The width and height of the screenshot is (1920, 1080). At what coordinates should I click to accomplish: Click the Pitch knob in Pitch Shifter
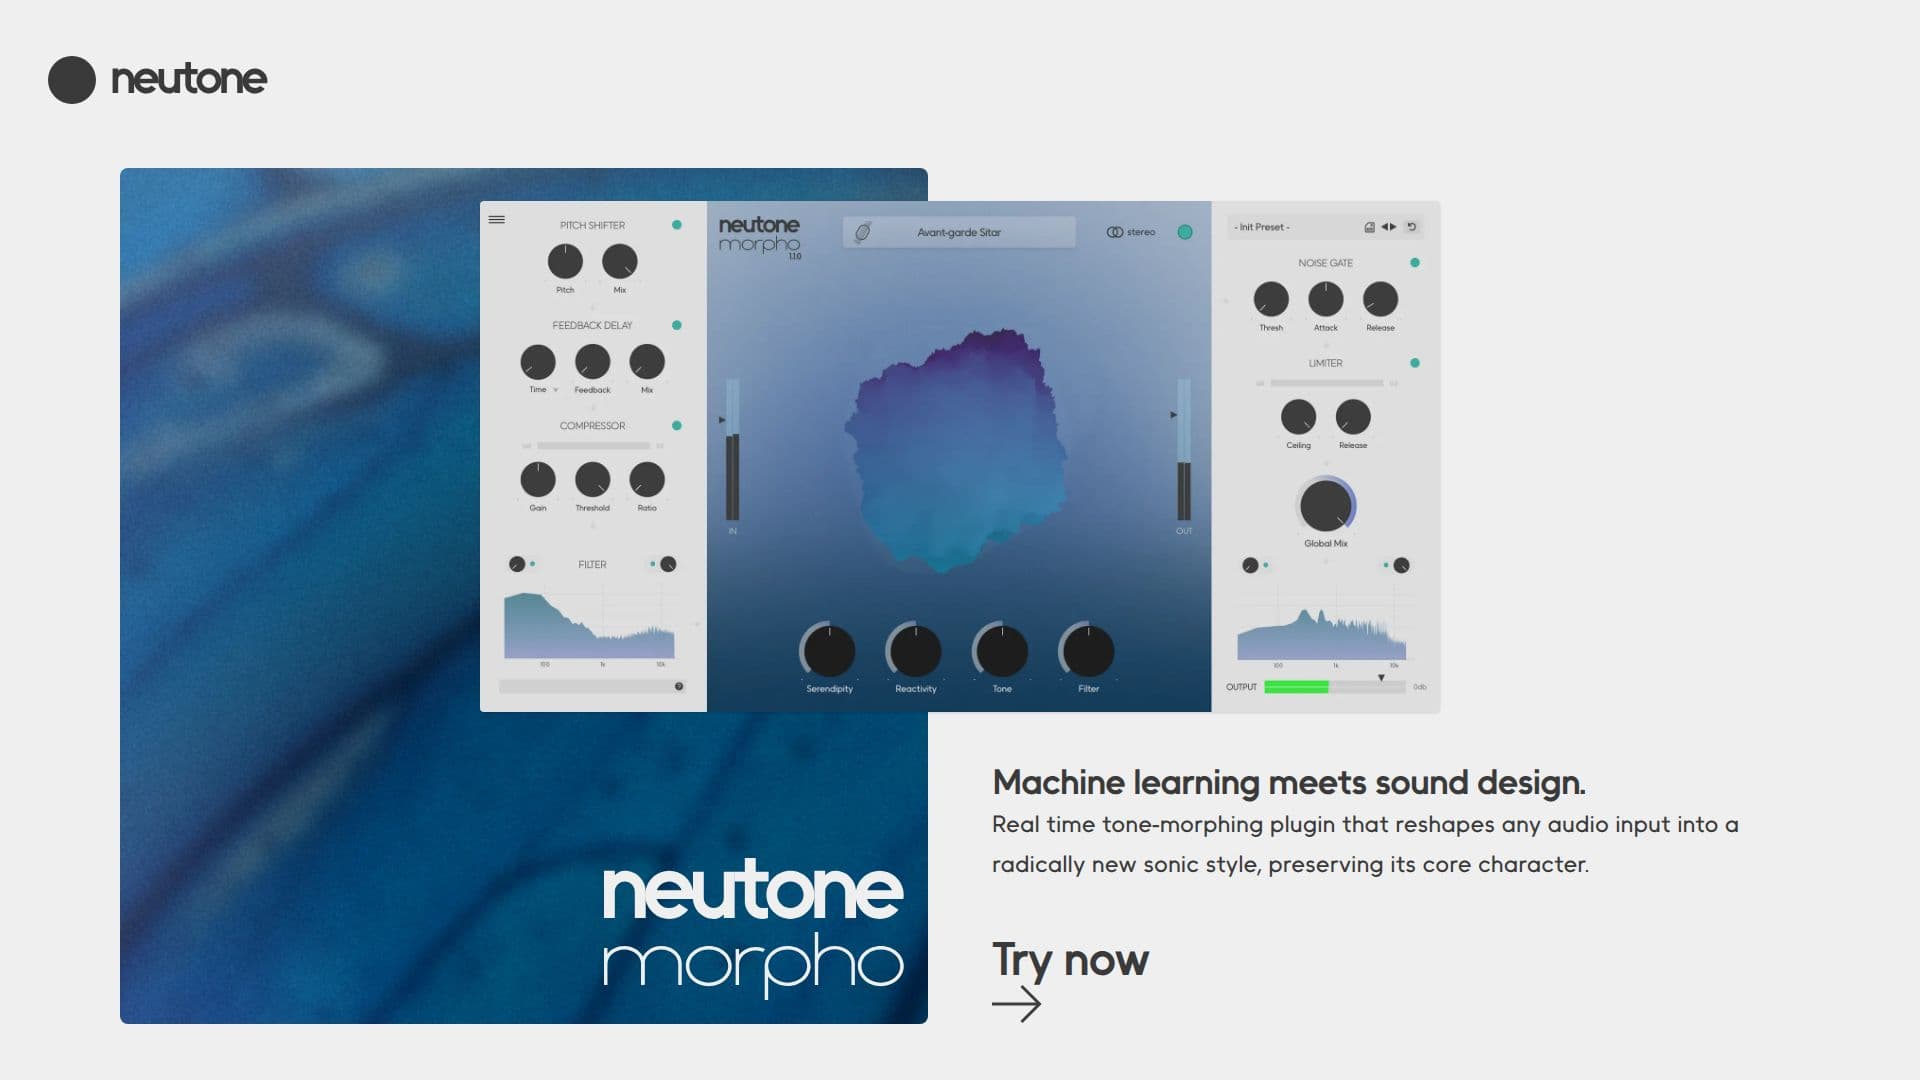(565, 262)
